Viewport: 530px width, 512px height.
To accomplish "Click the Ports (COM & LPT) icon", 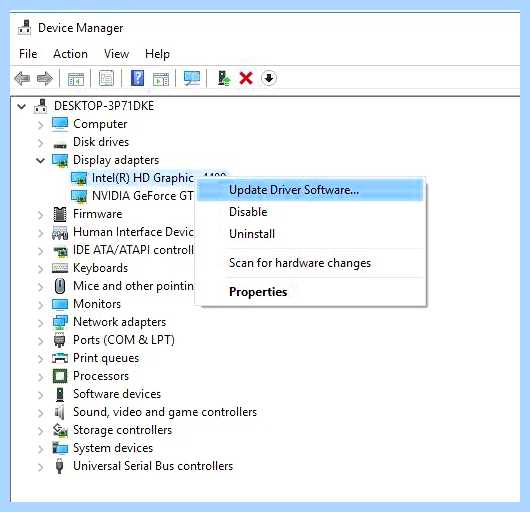I will (59, 340).
